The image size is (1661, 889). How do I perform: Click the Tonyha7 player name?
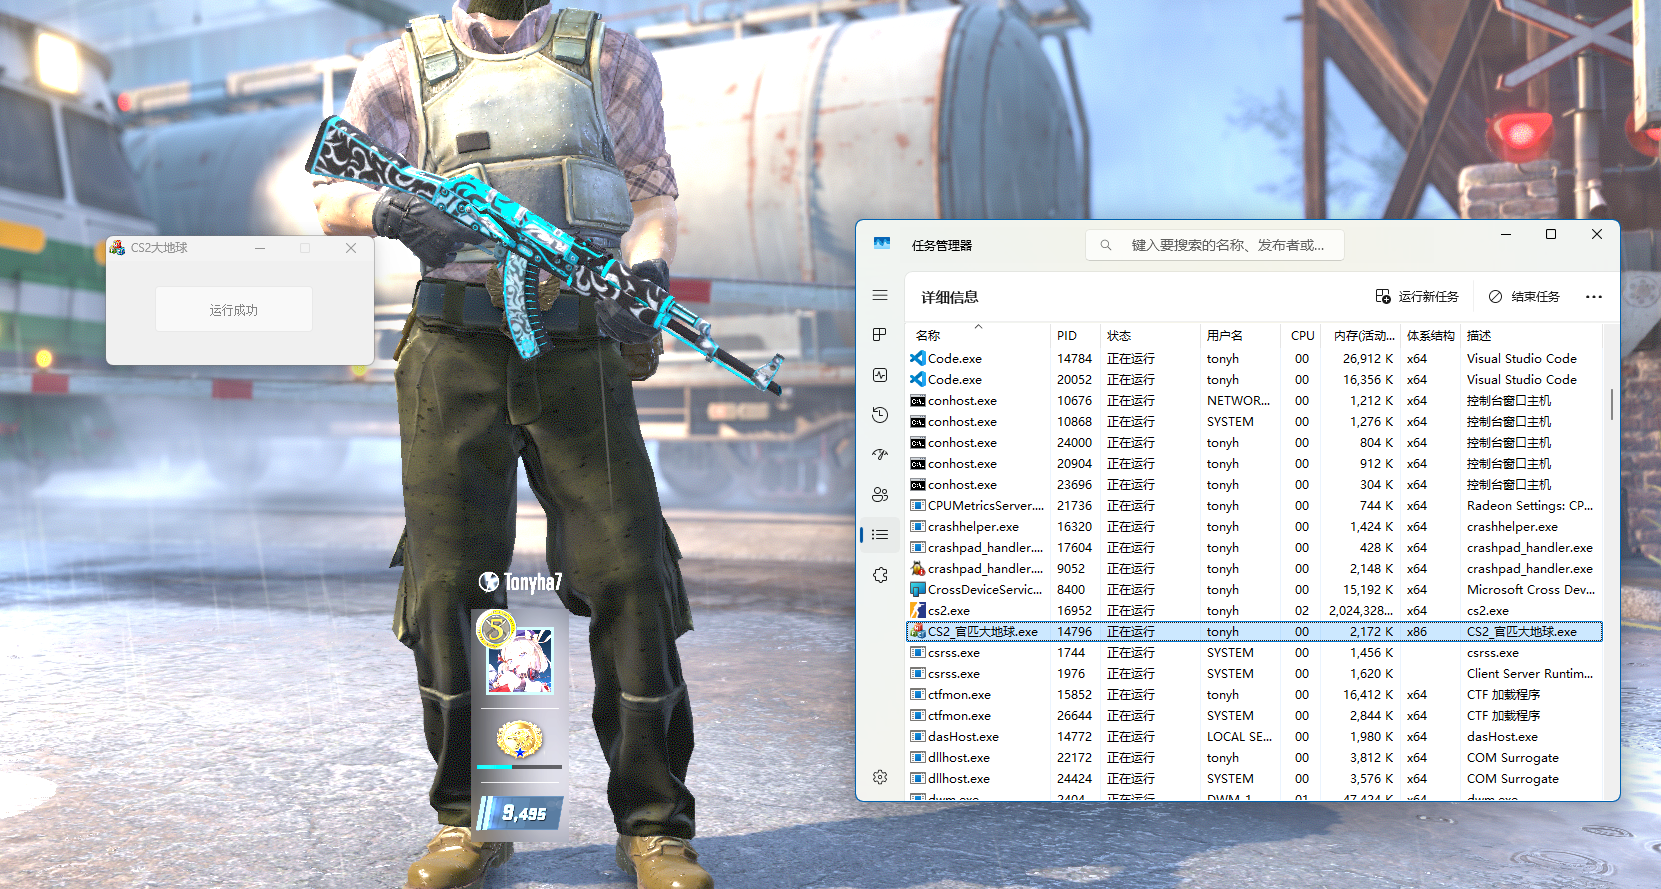[533, 582]
